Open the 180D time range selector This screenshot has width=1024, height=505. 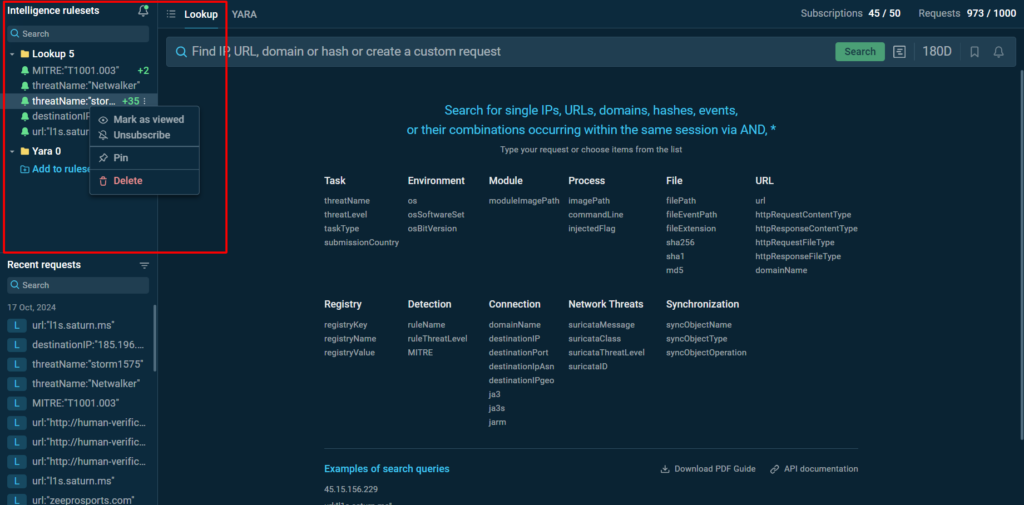click(x=937, y=52)
